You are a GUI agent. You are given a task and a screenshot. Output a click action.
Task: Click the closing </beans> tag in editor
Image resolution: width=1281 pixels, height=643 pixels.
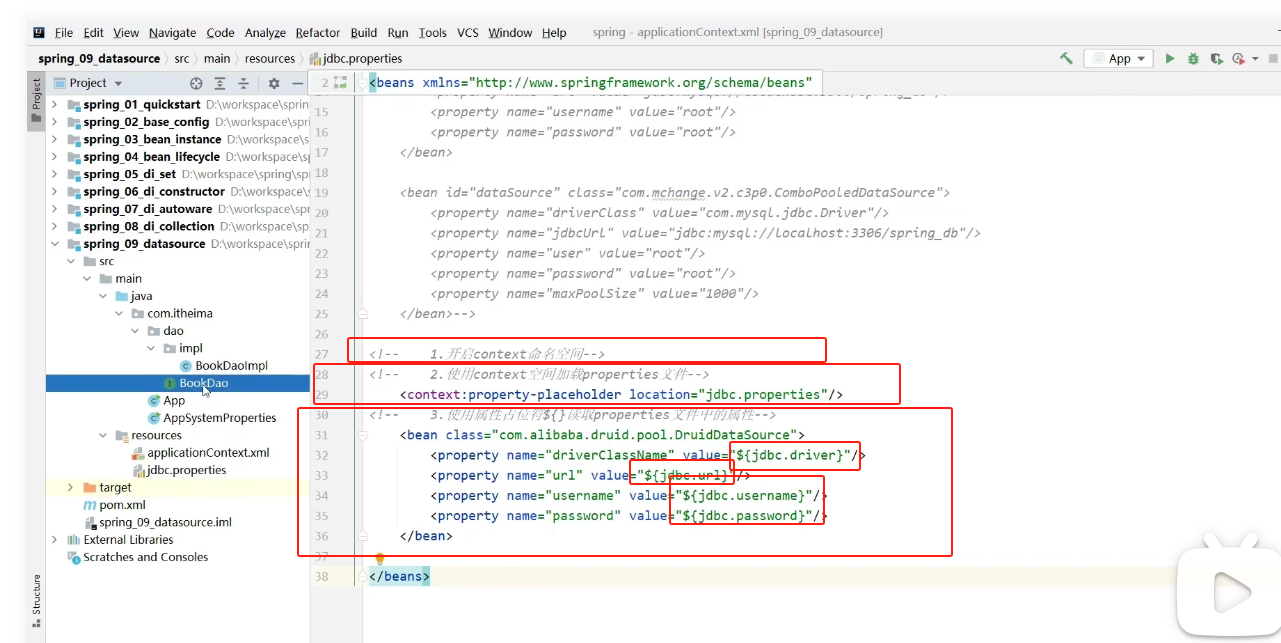[399, 577]
